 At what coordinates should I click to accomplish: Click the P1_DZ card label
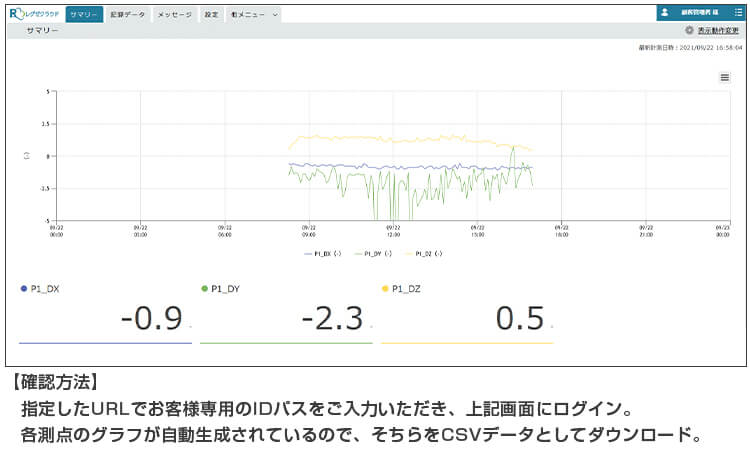coord(406,288)
